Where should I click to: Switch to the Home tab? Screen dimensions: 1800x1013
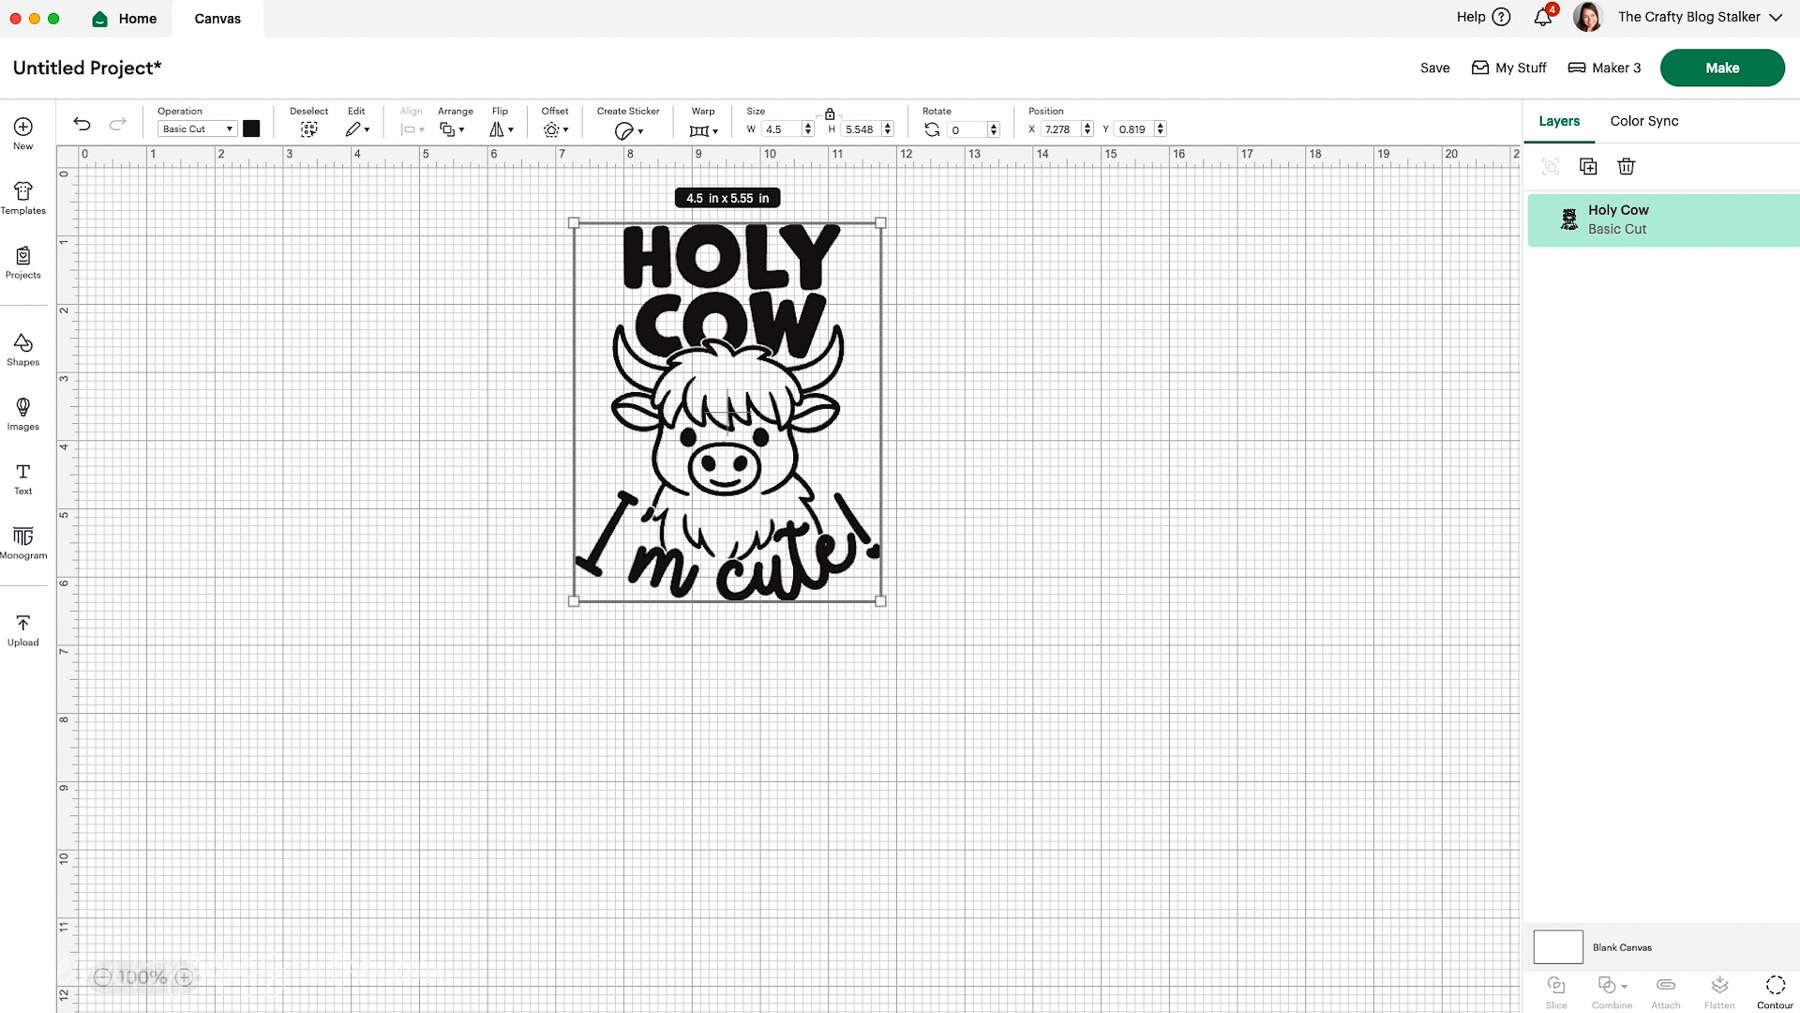(x=125, y=18)
